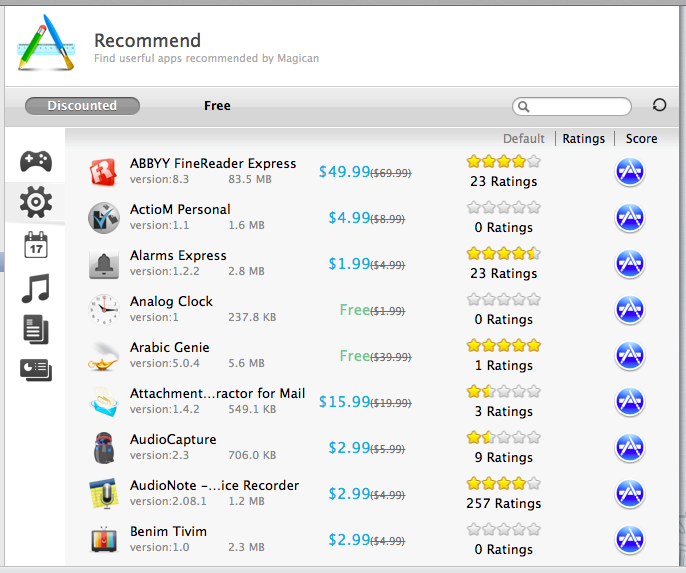
Task: Click the AudioCapture app icon
Action: (x=104, y=448)
